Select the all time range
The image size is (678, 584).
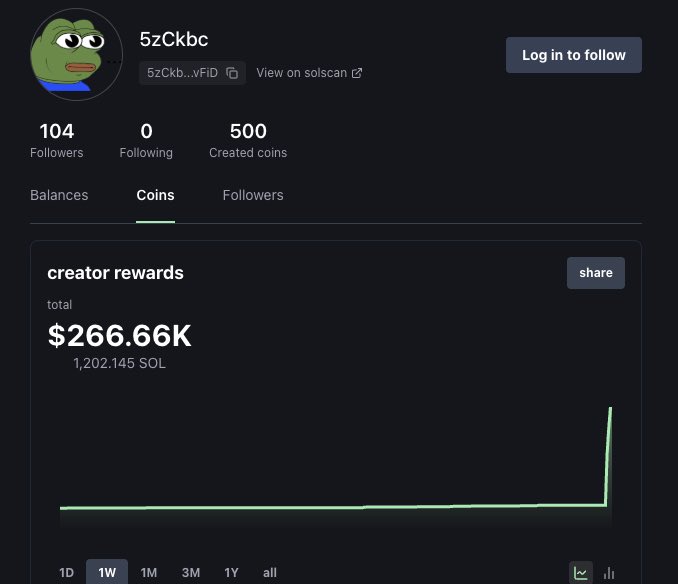click(x=270, y=573)
